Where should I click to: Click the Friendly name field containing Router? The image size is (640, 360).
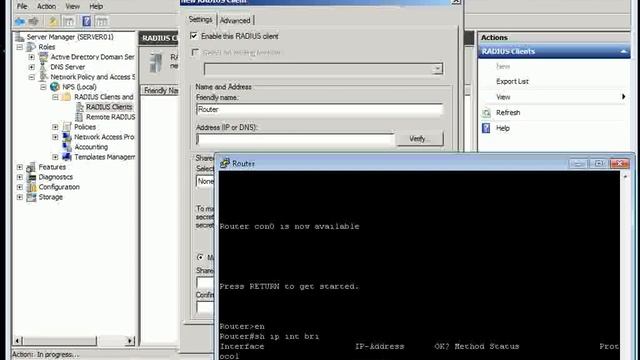[320, 109]
